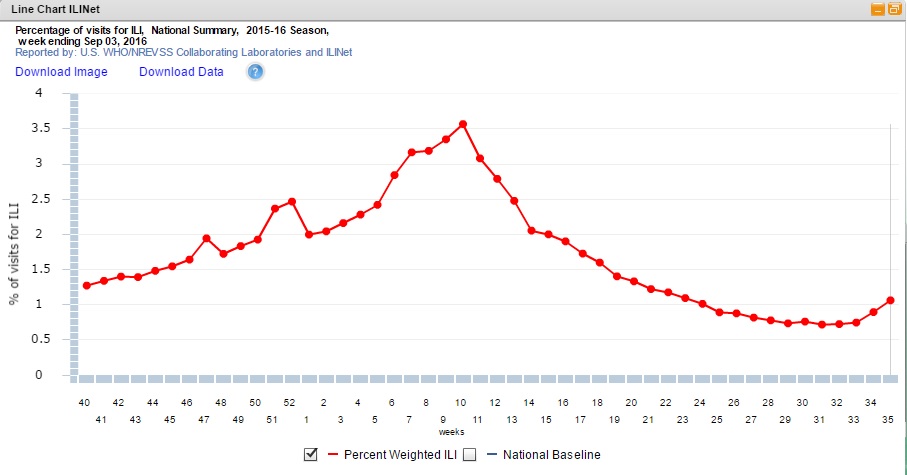Screen dimensions: 907x475
Task: Click the red Percent Weighted ILI legend line
Action: pyautogui.click(x=333, y=455)
